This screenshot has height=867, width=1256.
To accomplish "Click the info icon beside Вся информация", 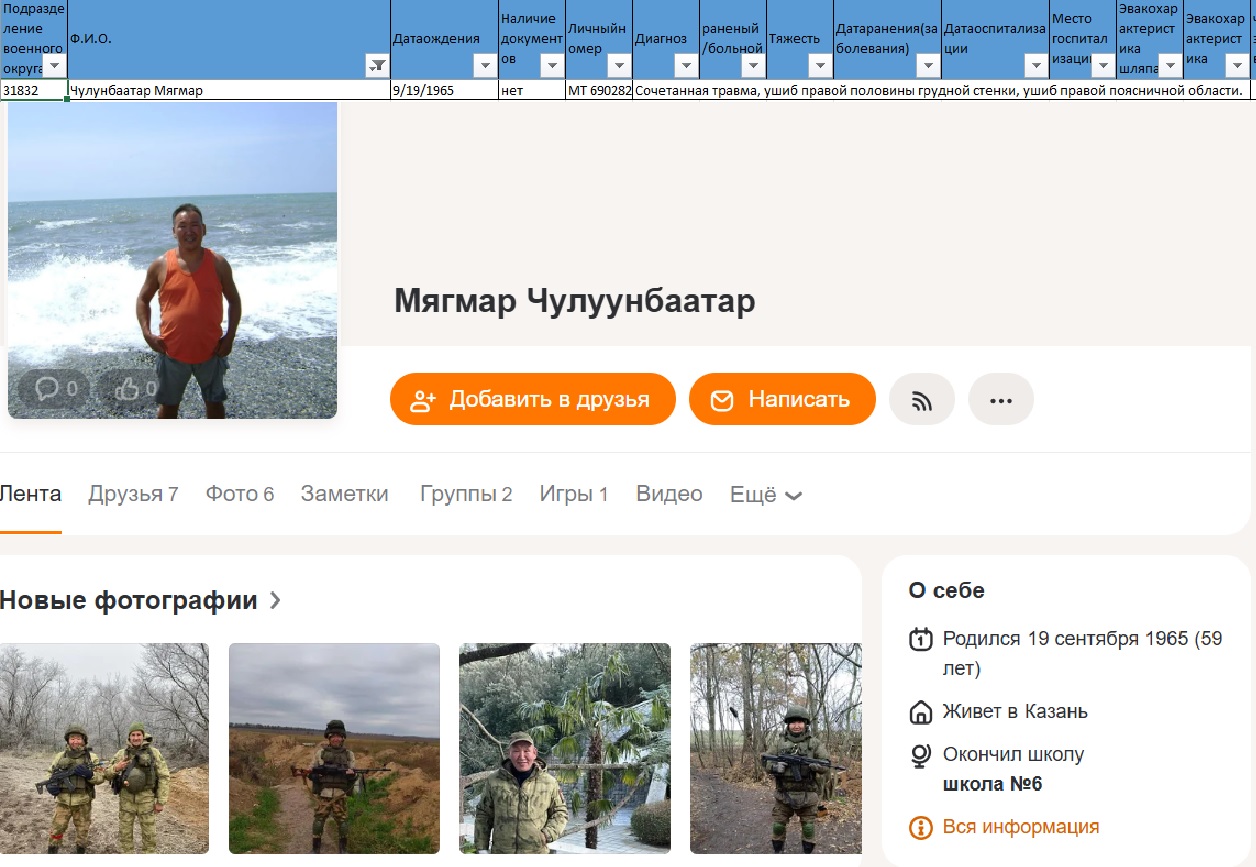I will [x=920, y=828].
